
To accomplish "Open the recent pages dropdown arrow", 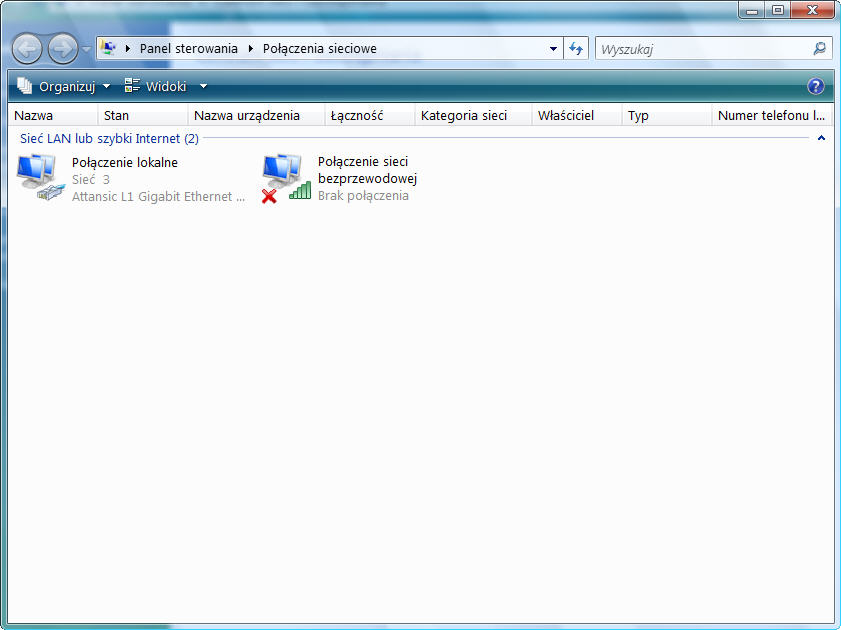I will pyautogui.click(x=86, y=49).
